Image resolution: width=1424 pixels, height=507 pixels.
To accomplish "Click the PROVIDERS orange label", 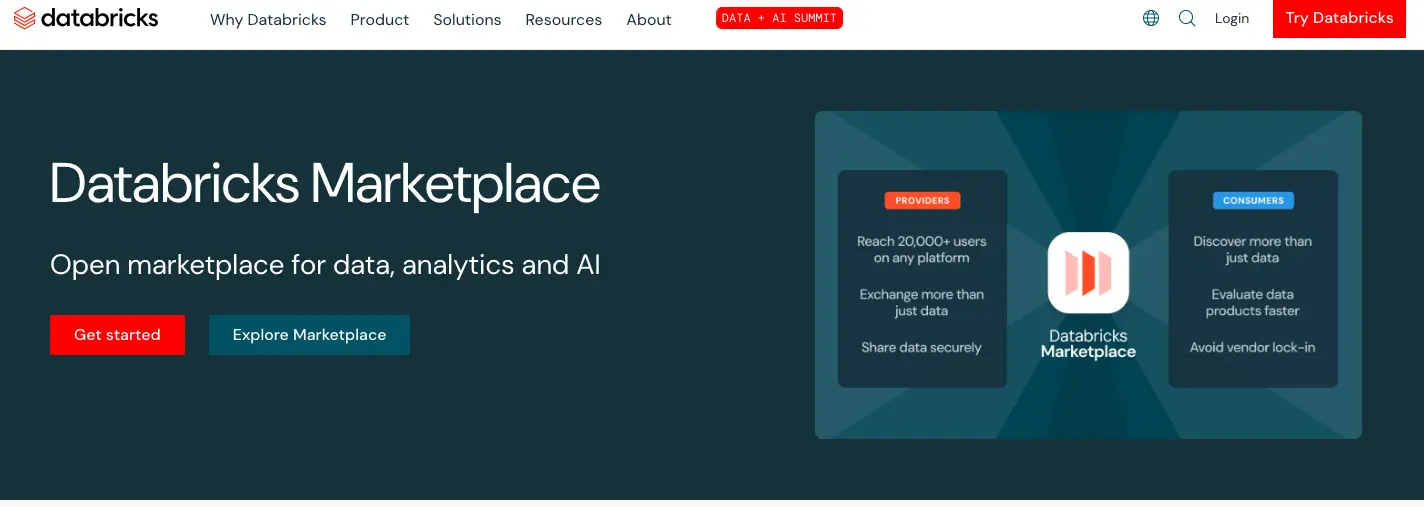I will [922, 200].
